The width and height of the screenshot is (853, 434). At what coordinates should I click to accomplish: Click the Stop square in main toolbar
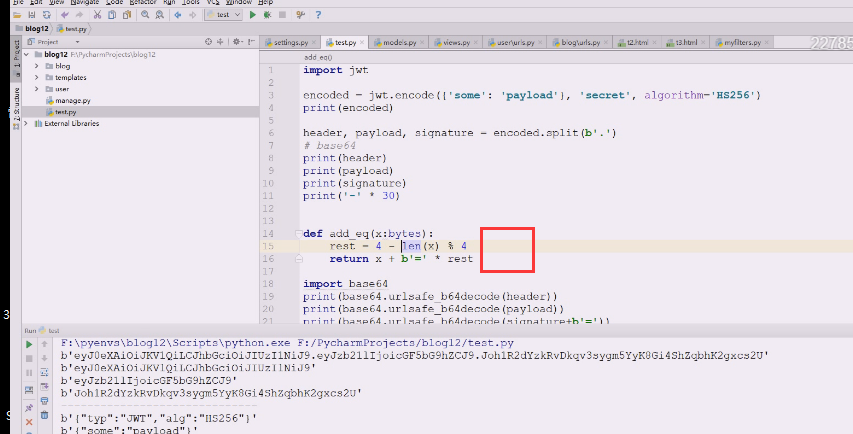pos(282,15)
